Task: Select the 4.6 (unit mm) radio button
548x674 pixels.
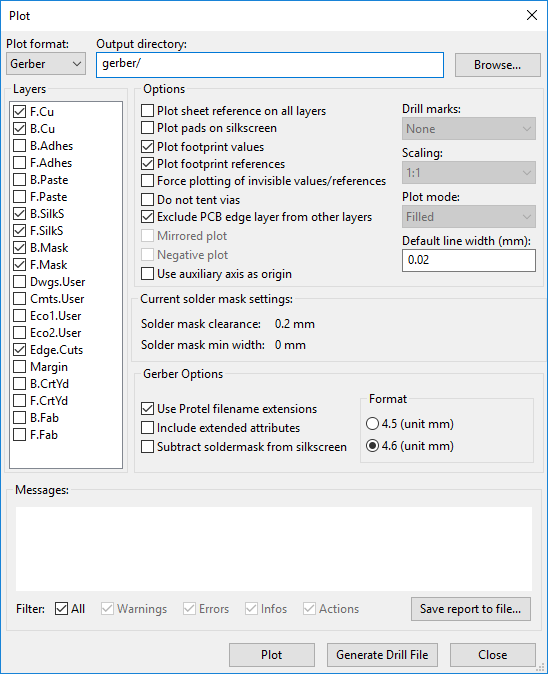Action: point(372,446)
